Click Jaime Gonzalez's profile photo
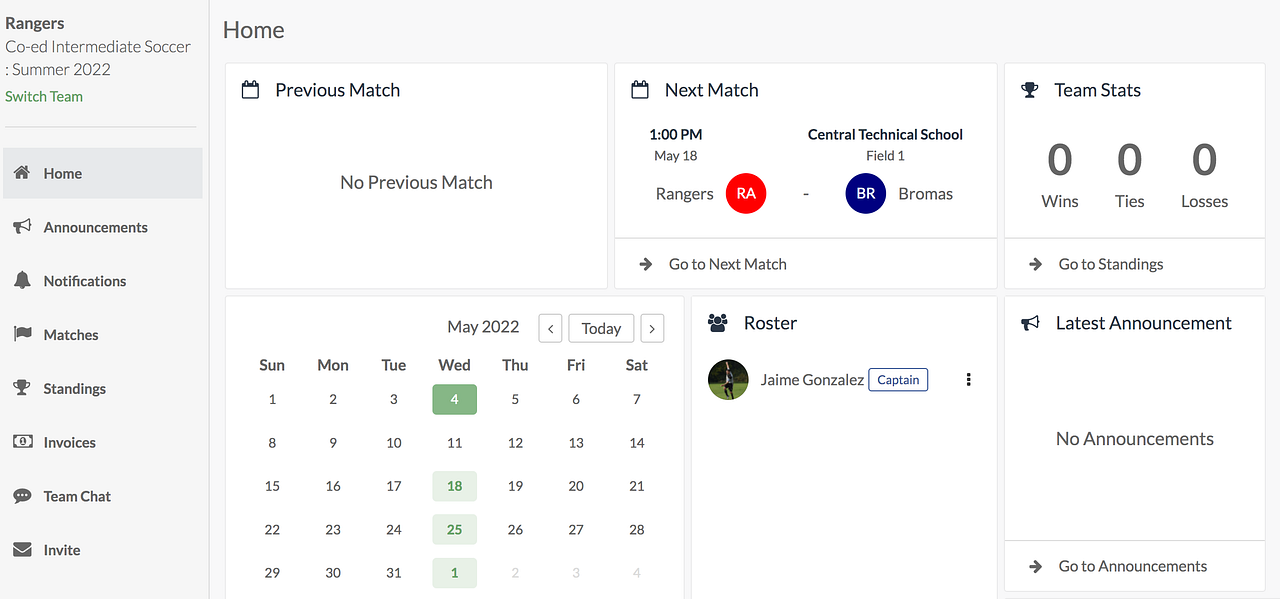1280x599 pixels. (728, 380)
